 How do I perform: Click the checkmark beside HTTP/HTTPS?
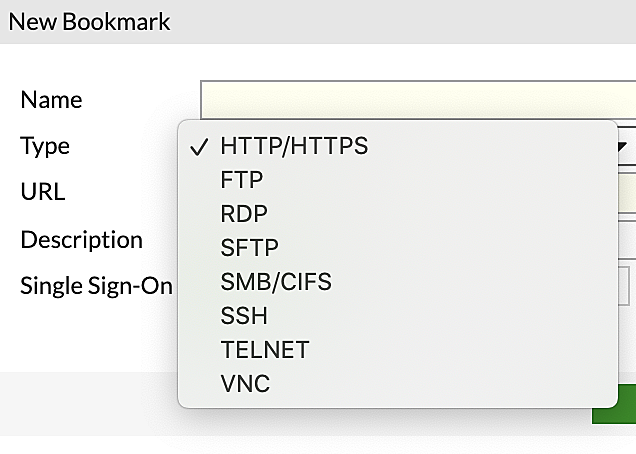click(197, 146)
